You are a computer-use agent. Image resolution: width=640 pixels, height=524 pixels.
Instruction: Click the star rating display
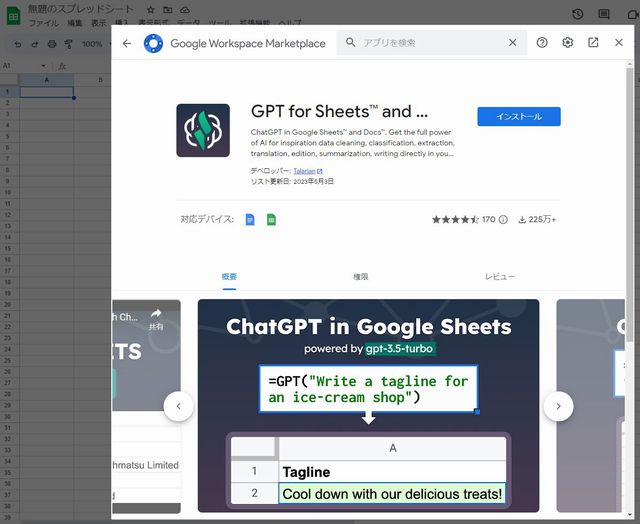click(x=455, y=220)
